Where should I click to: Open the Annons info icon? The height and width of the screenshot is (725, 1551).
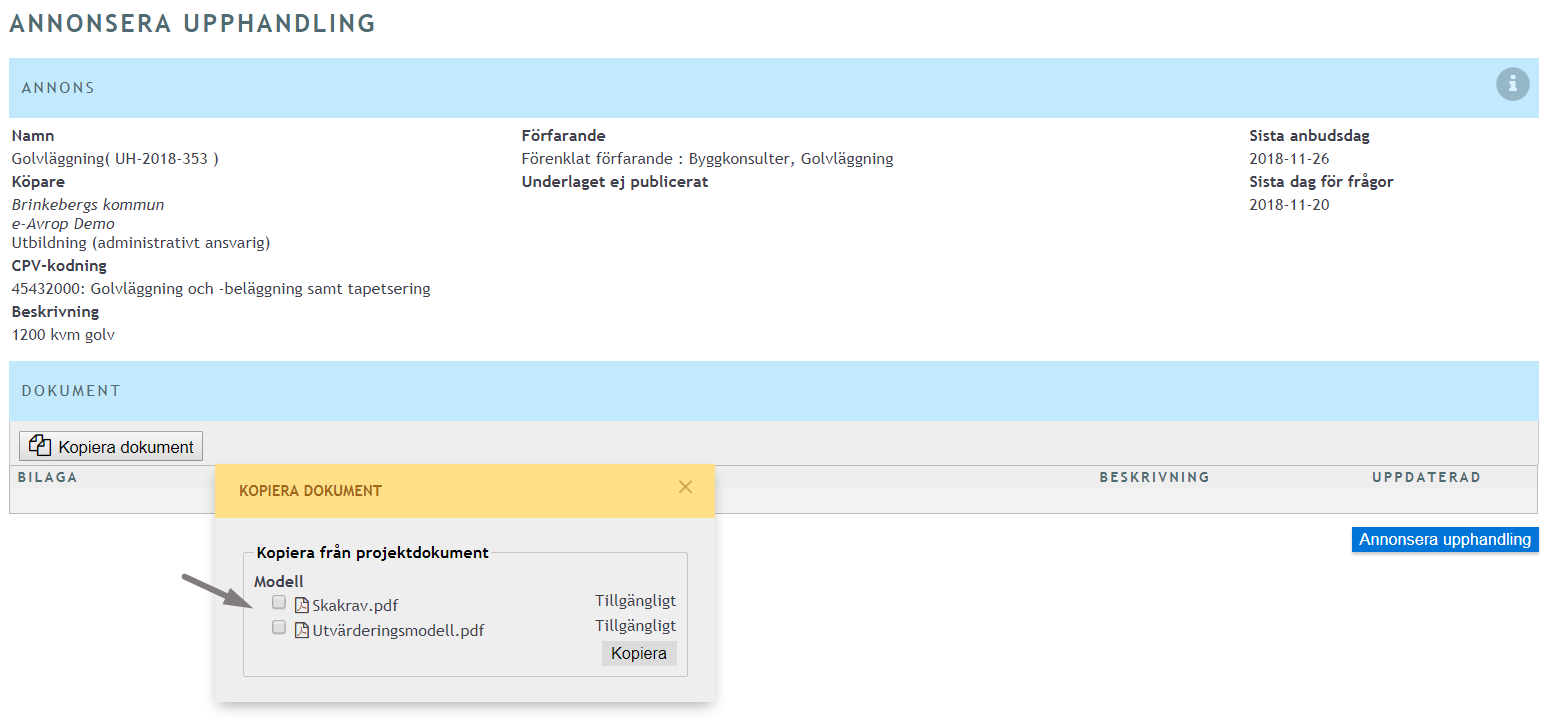pos(1512,84)
